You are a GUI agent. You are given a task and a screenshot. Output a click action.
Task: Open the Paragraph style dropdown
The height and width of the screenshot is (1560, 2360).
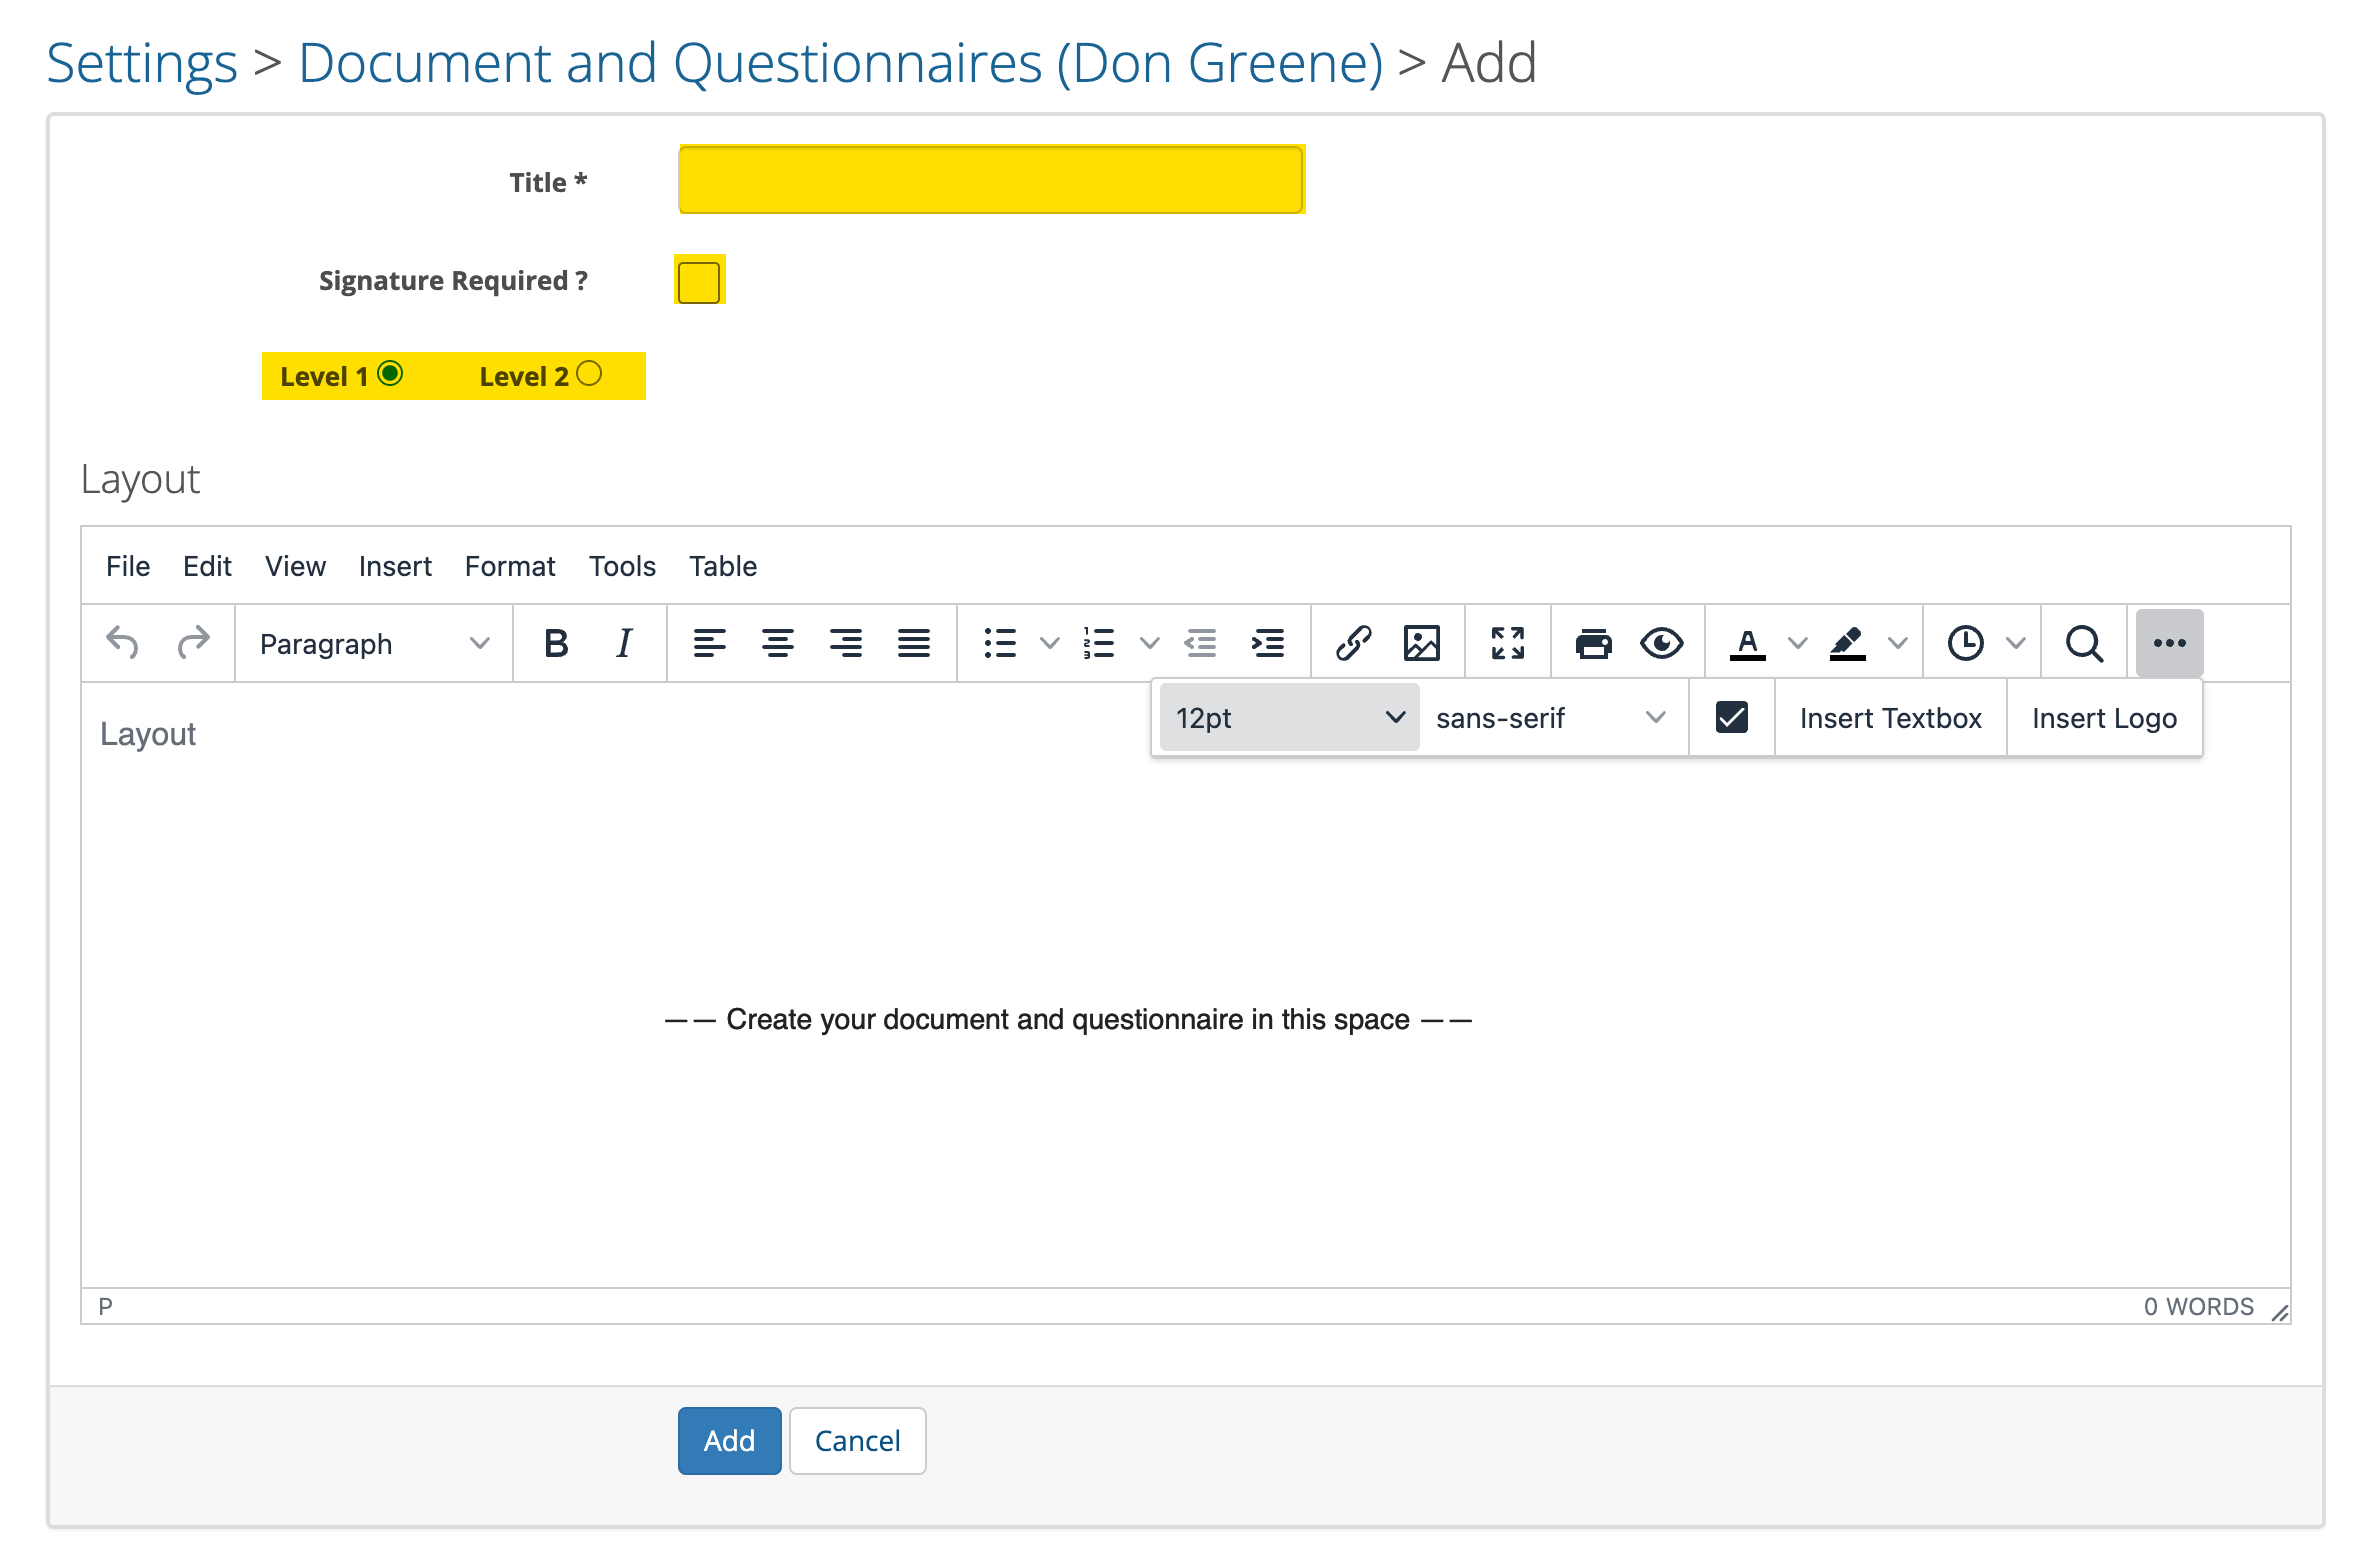click(371, 643)
